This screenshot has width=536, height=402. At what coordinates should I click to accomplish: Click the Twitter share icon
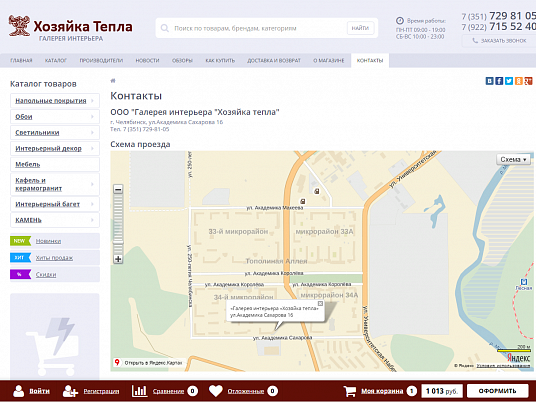(509, 81)
